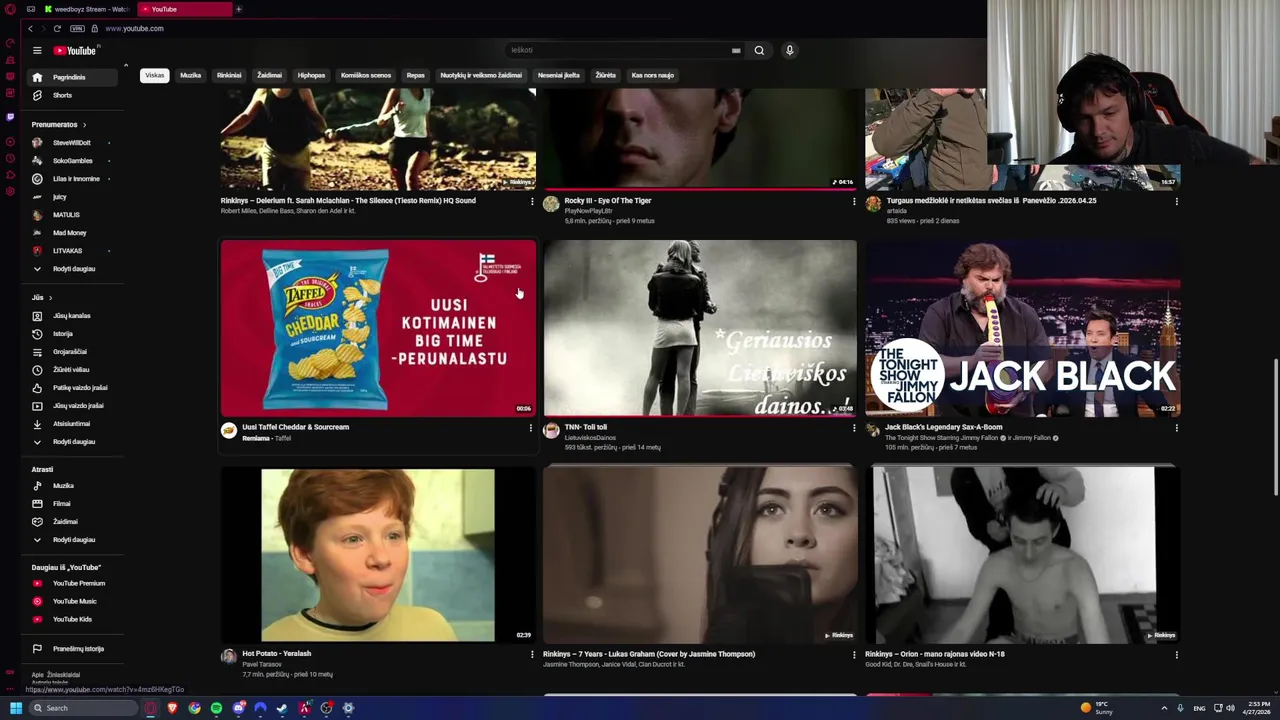Viewport: 1280px width, 720px height.
Task: Open Twitch from Opera sidebar
Action: tap(10, 117)
